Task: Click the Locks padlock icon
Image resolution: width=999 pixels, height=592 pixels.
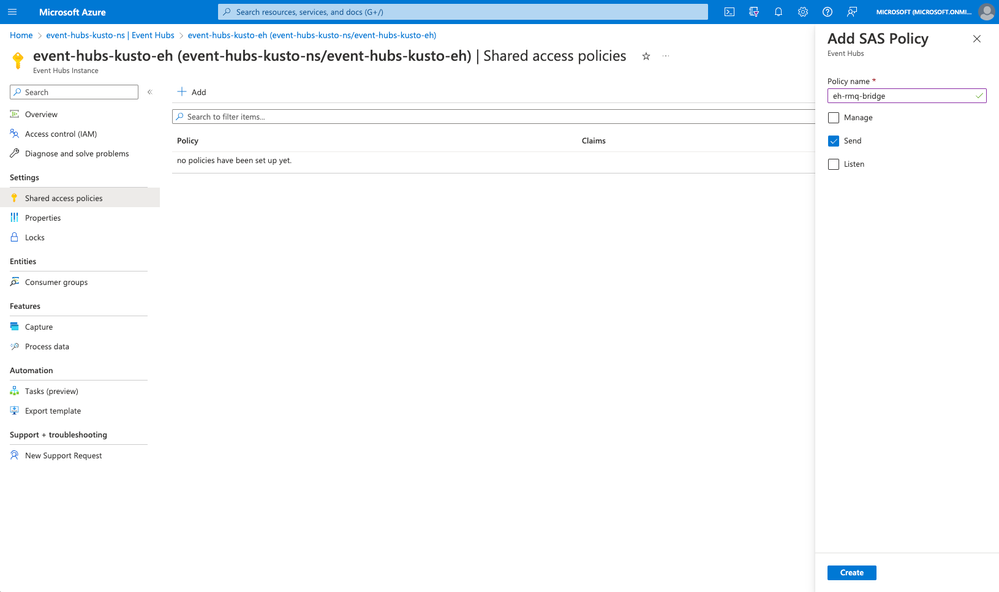Action: (15, 237)
